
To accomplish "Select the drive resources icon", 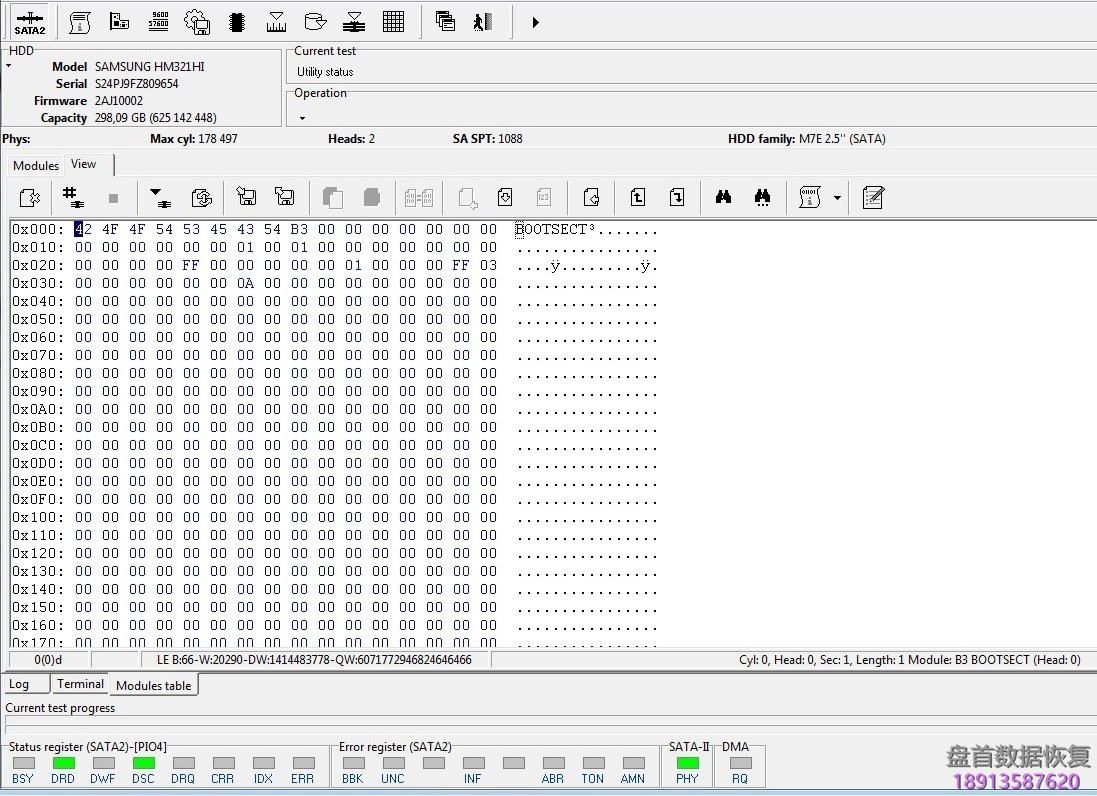I will 120,21.
